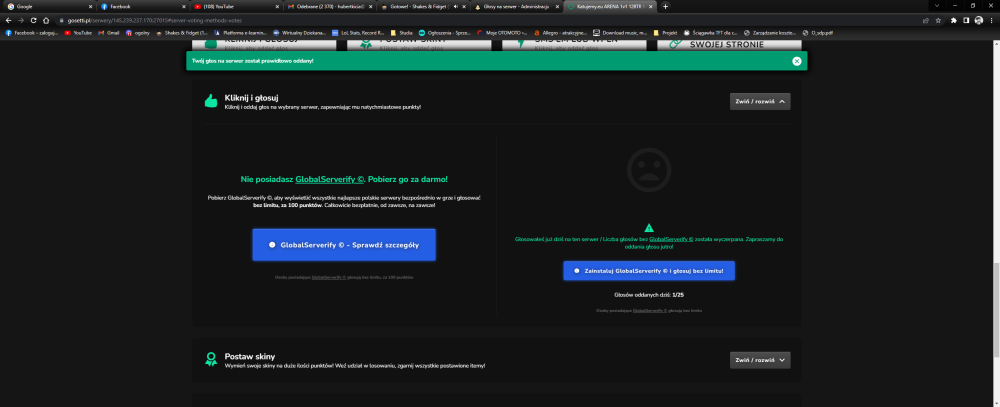The image size is (1000, 407).
Task: Open the 'ogolny' bookmark
Action: pyautogui.click(x=138, y=33)
